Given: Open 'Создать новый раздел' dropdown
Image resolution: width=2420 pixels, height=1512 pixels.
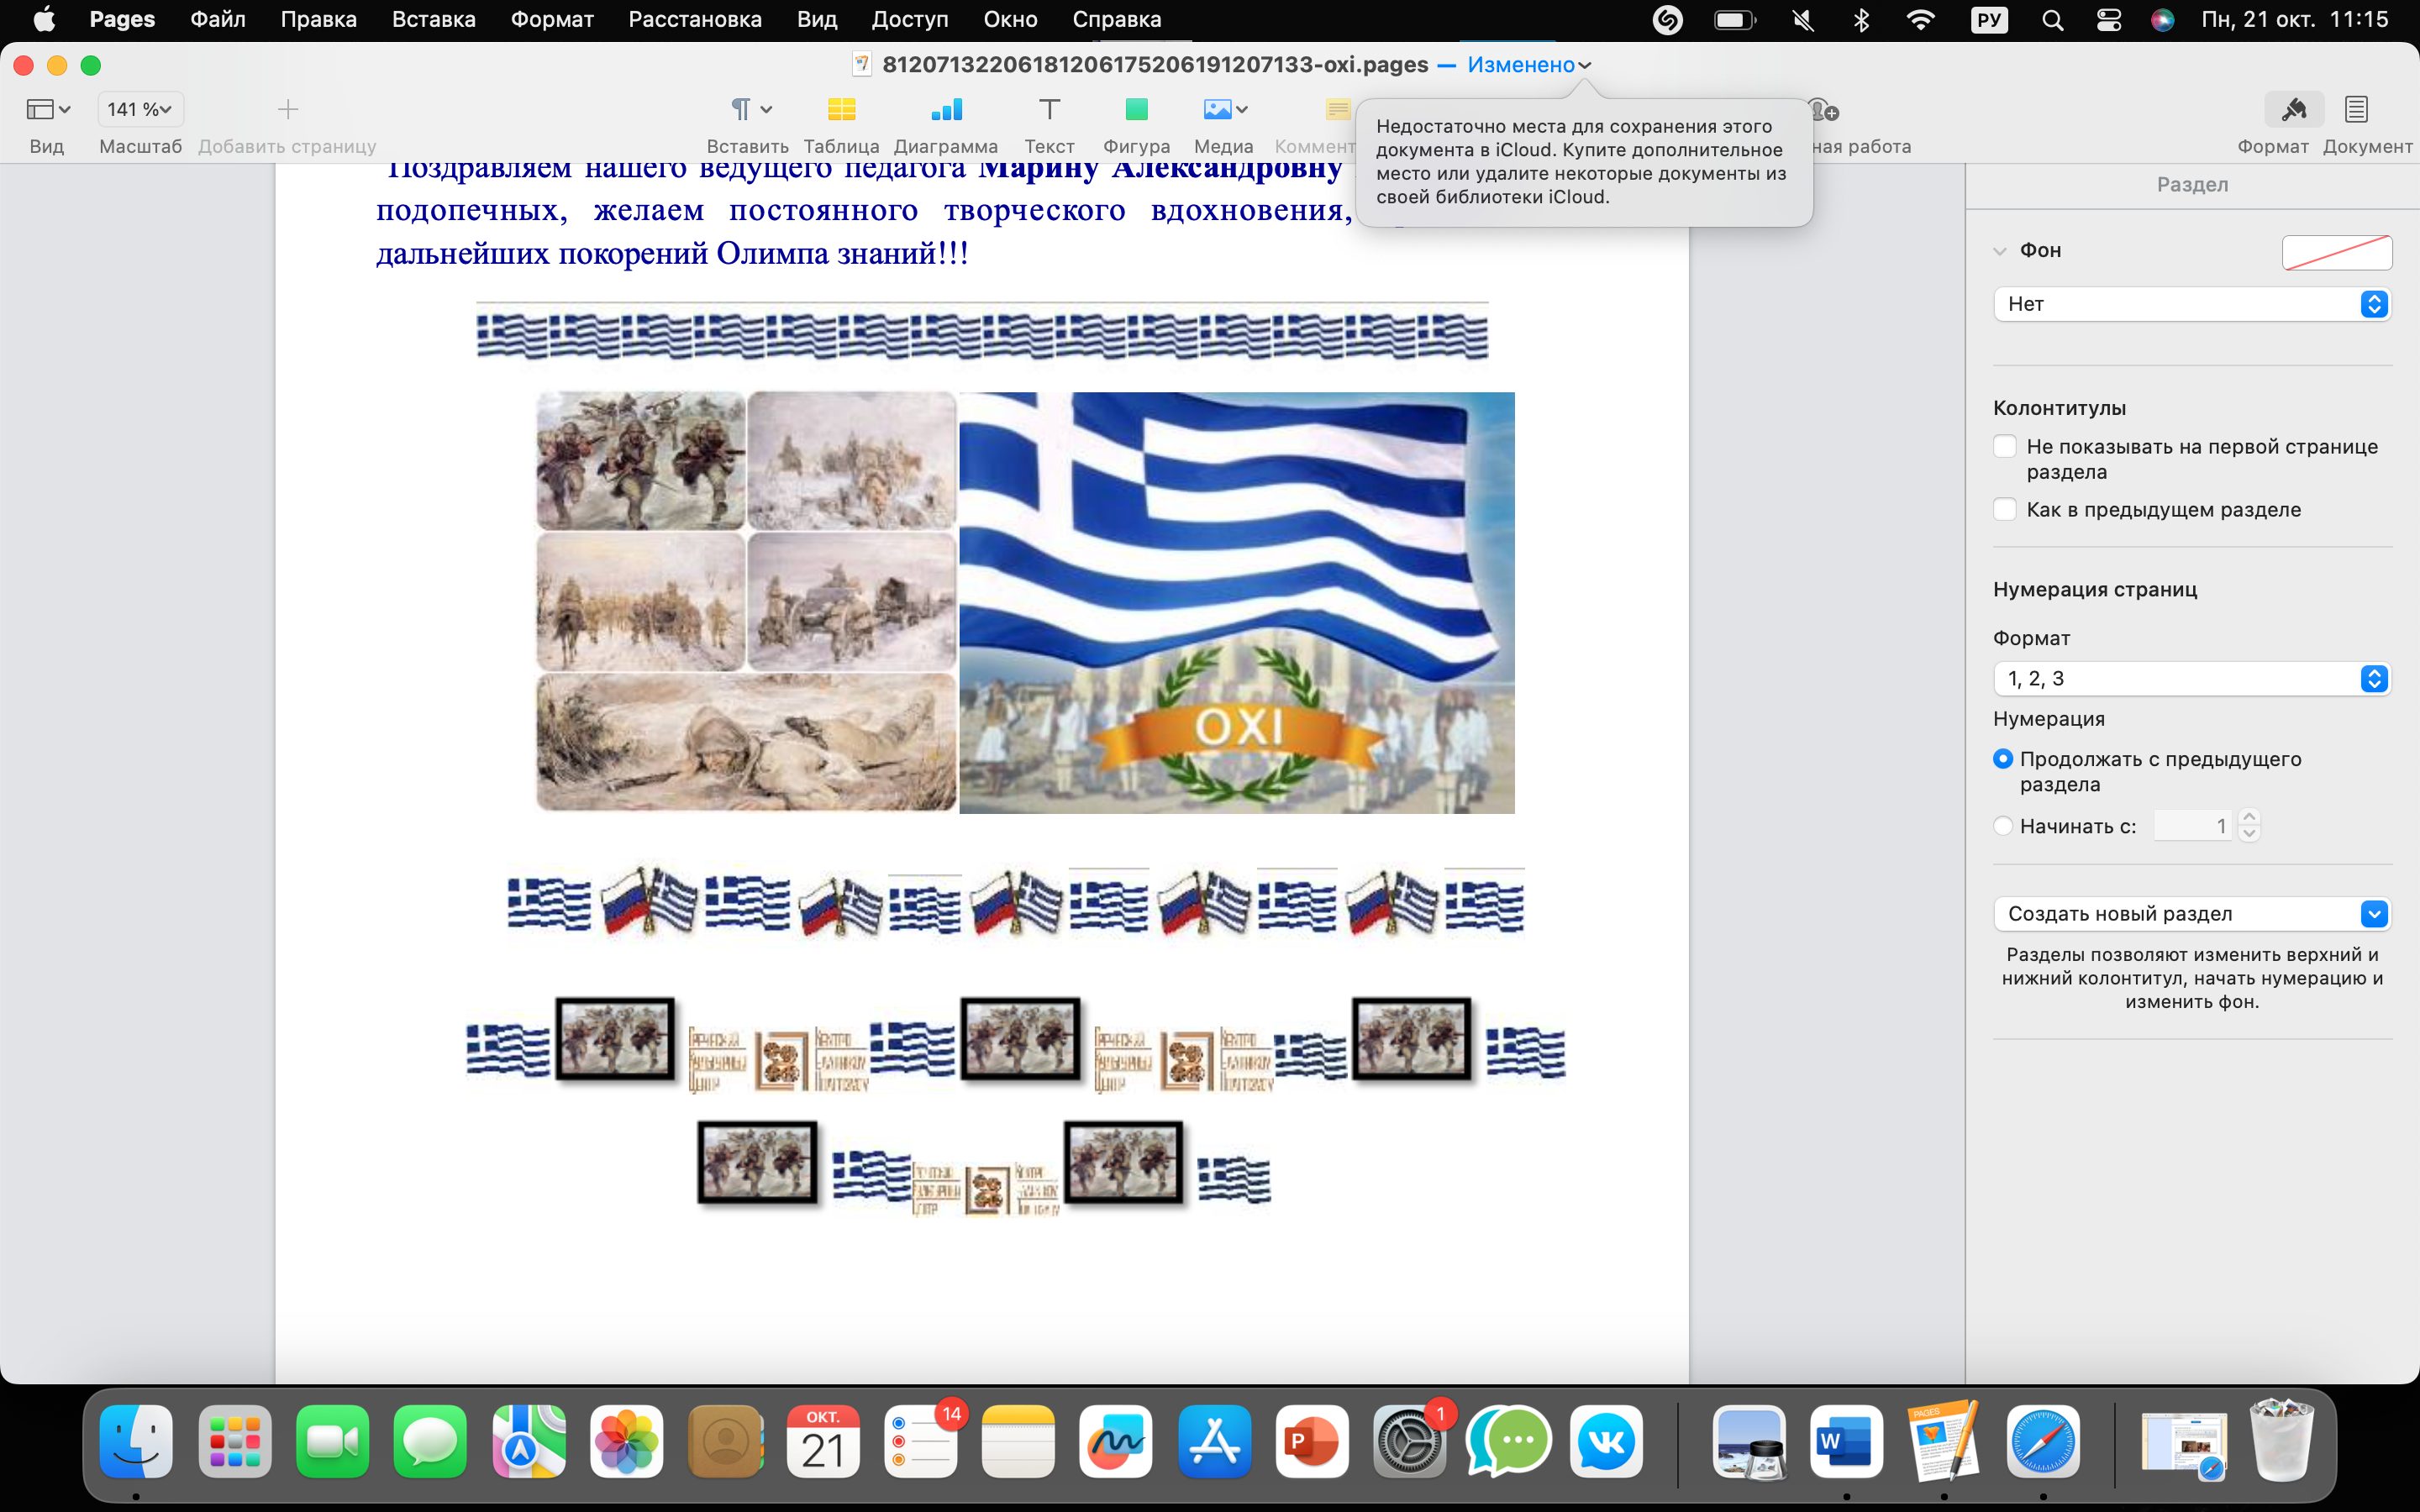Looking at the screenshot, I should point(2191,913).
